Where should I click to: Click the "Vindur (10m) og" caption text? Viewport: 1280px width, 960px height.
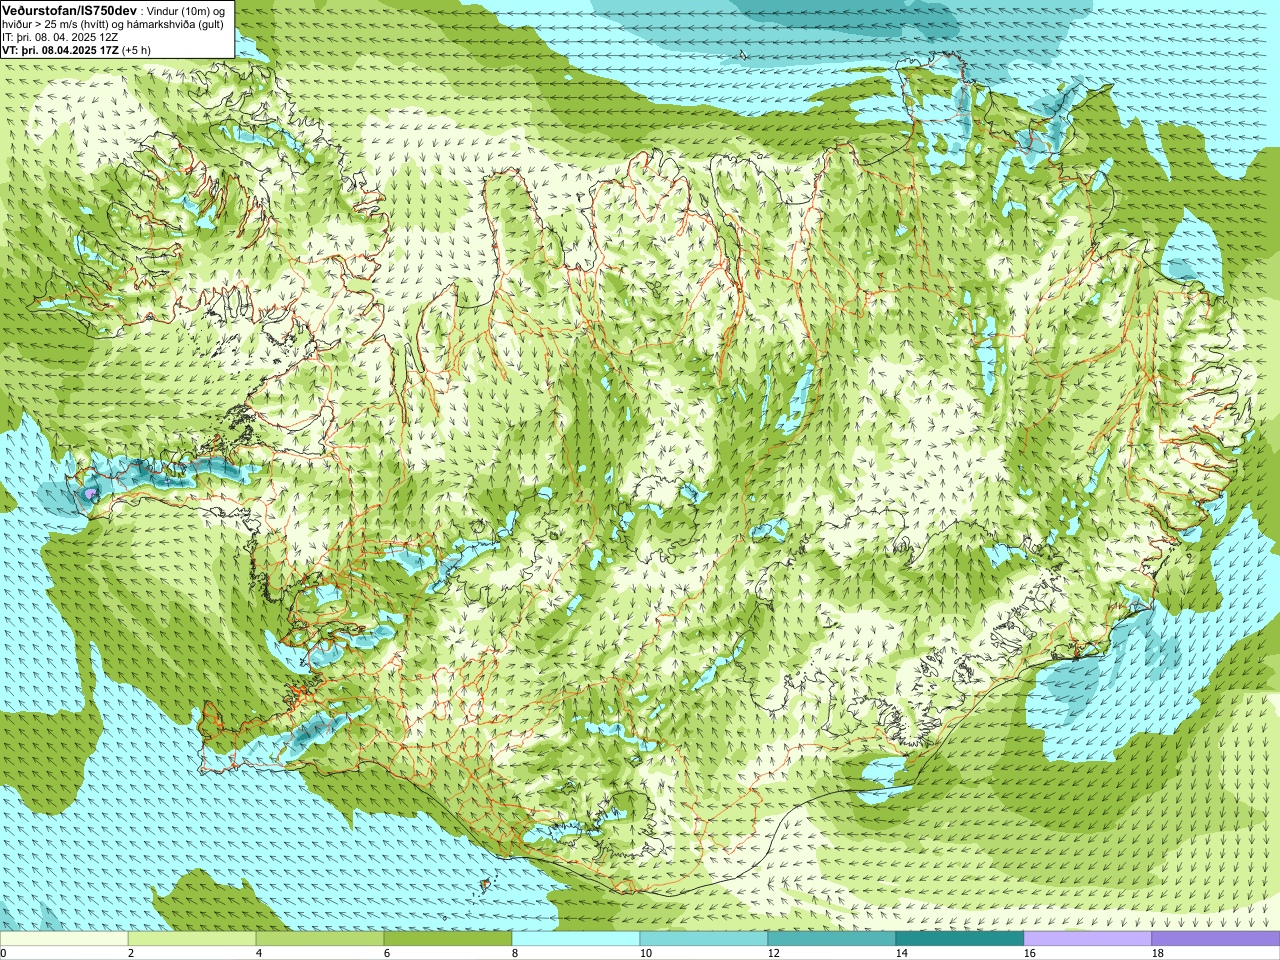[x=185, y=10]
